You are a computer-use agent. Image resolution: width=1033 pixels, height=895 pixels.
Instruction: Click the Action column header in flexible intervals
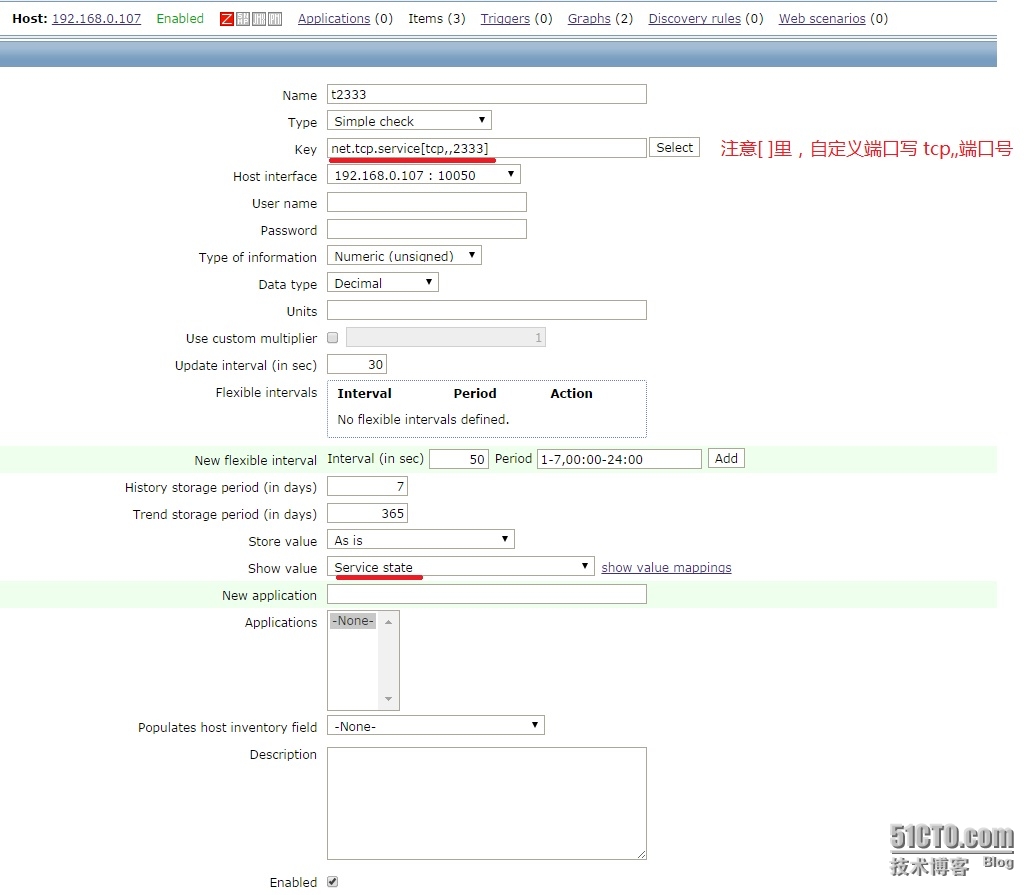point(571,393)
